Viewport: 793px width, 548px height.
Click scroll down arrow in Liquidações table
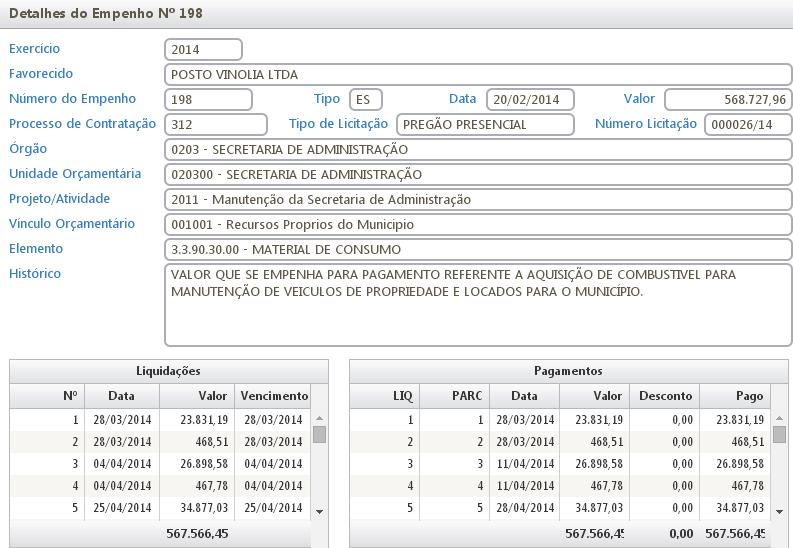pos(319,511)
